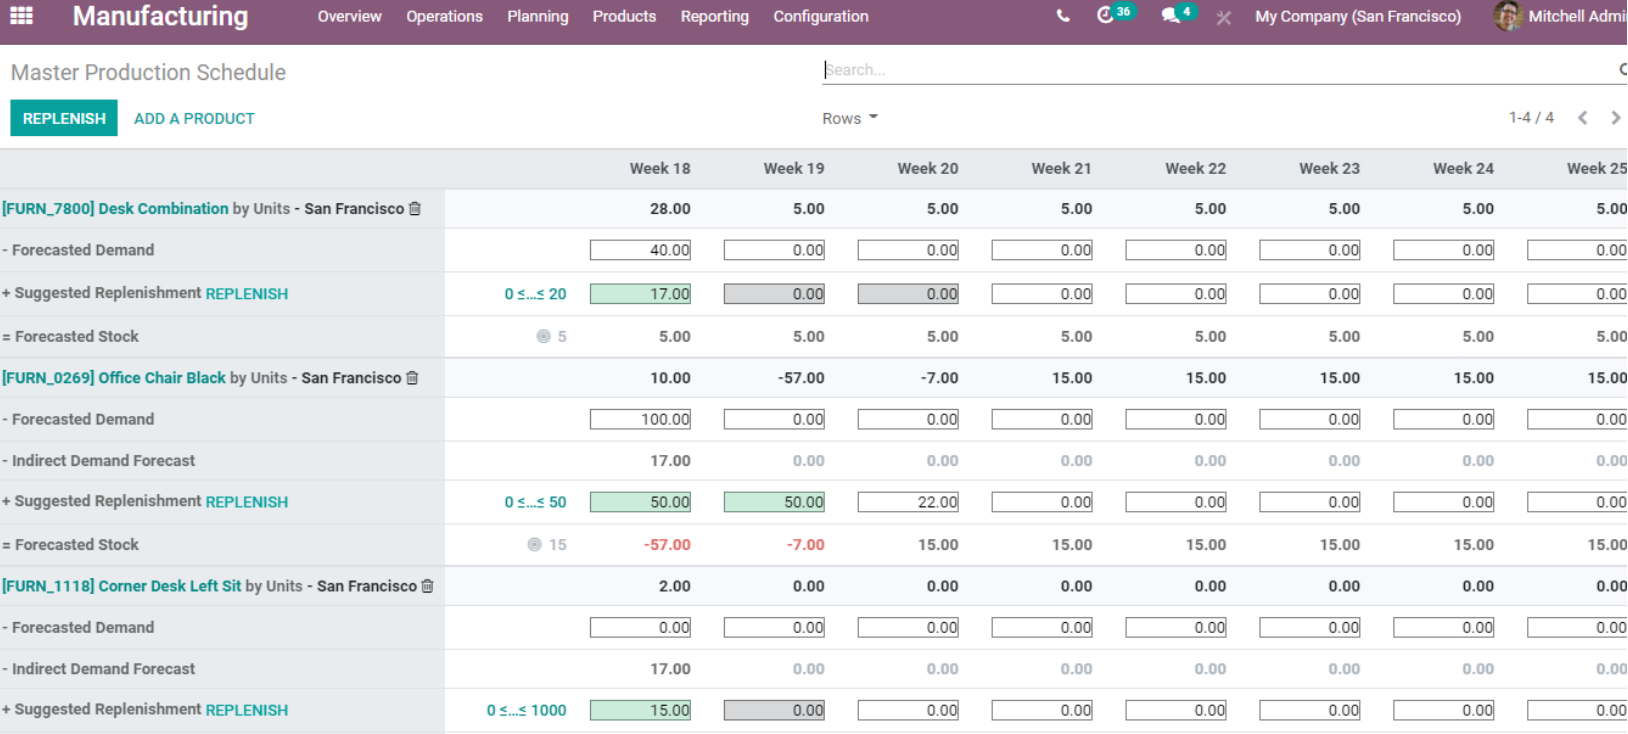The width and height of the screenshot is (1628, 734).
Task: Click REPLENISH link in Office Chair Black row
Action: (x=247, y=501)
